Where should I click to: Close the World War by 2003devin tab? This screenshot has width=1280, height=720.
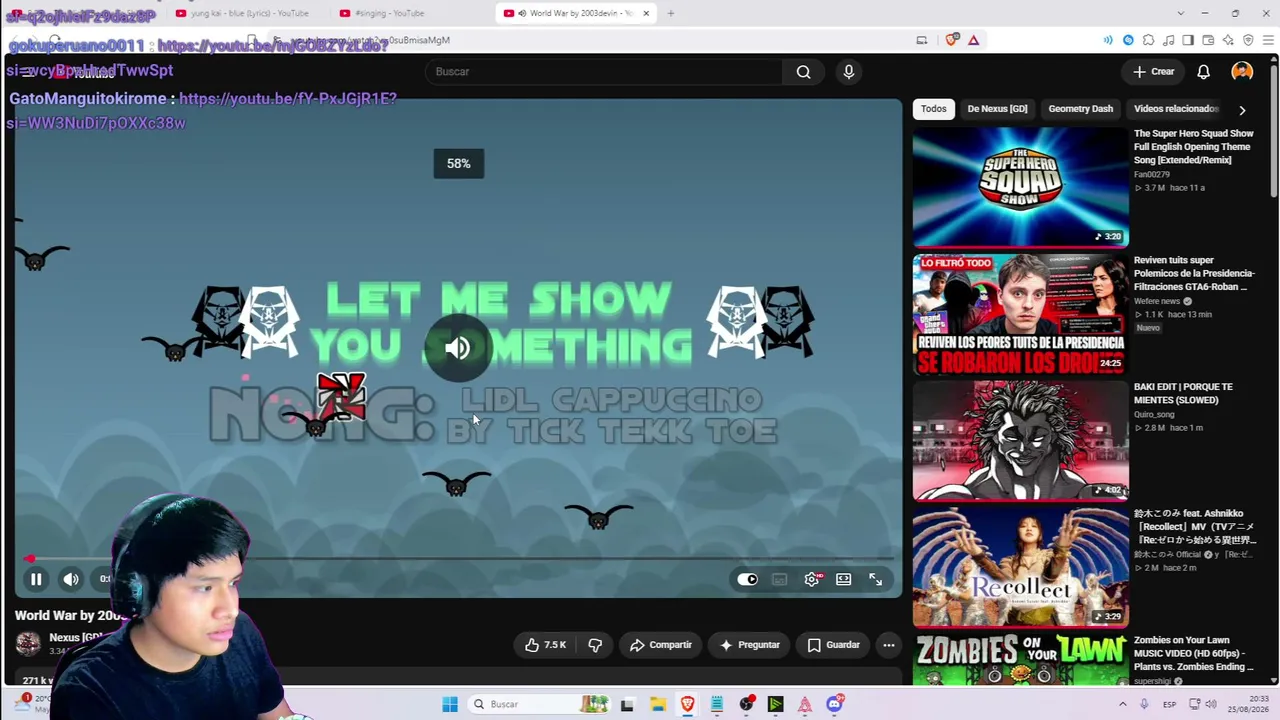pos(646,13)
